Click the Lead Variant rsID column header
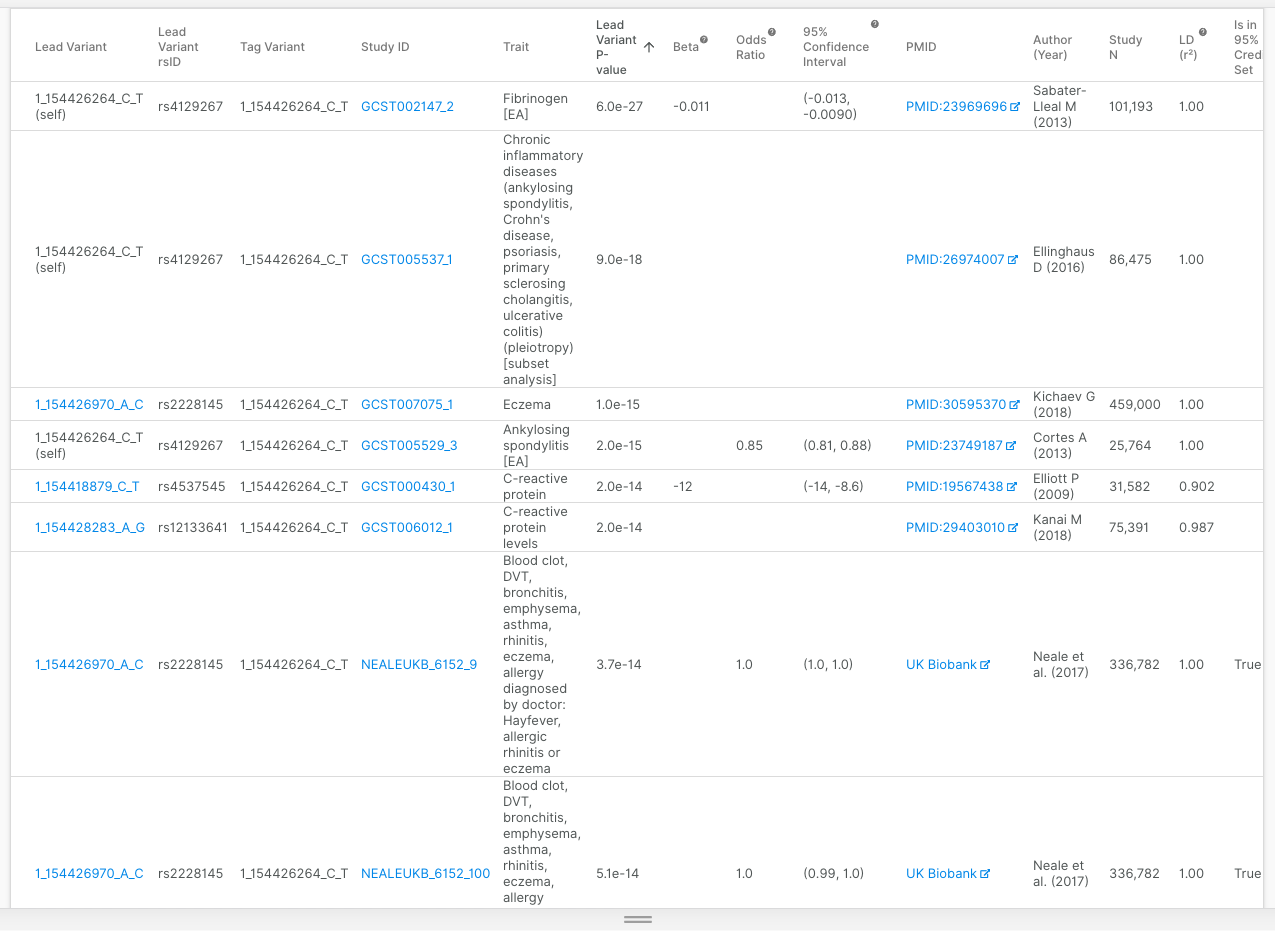 (178, 47)
